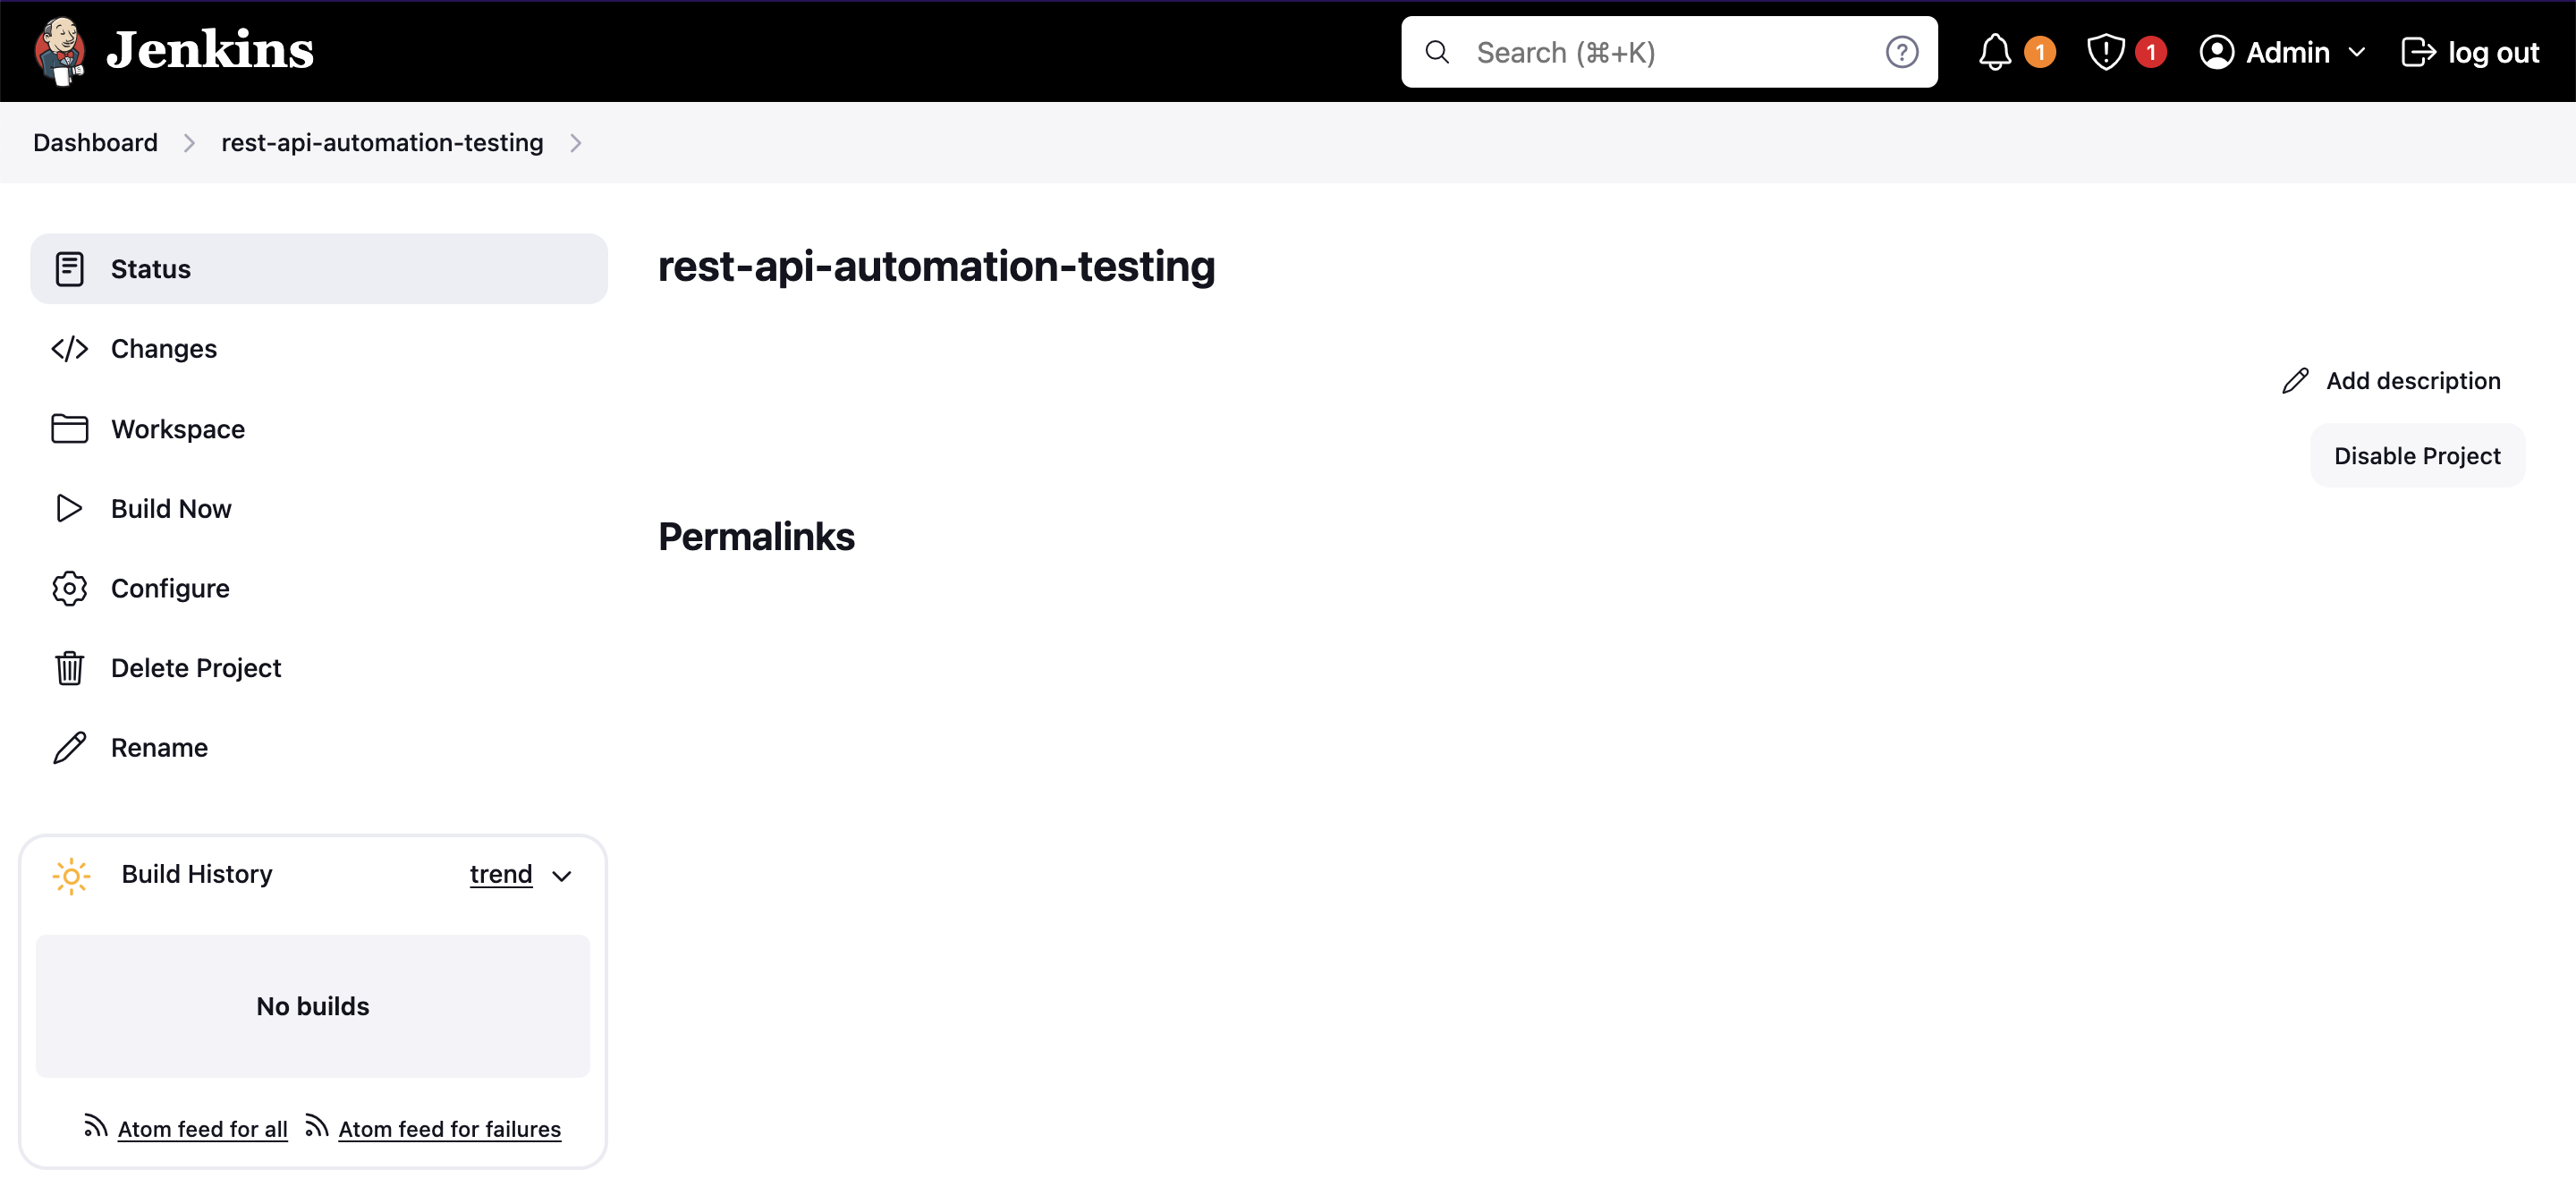Viewport: 2576px width, 1195px height.
Task: Click the Configure gear icon
Action: (69, 589)
